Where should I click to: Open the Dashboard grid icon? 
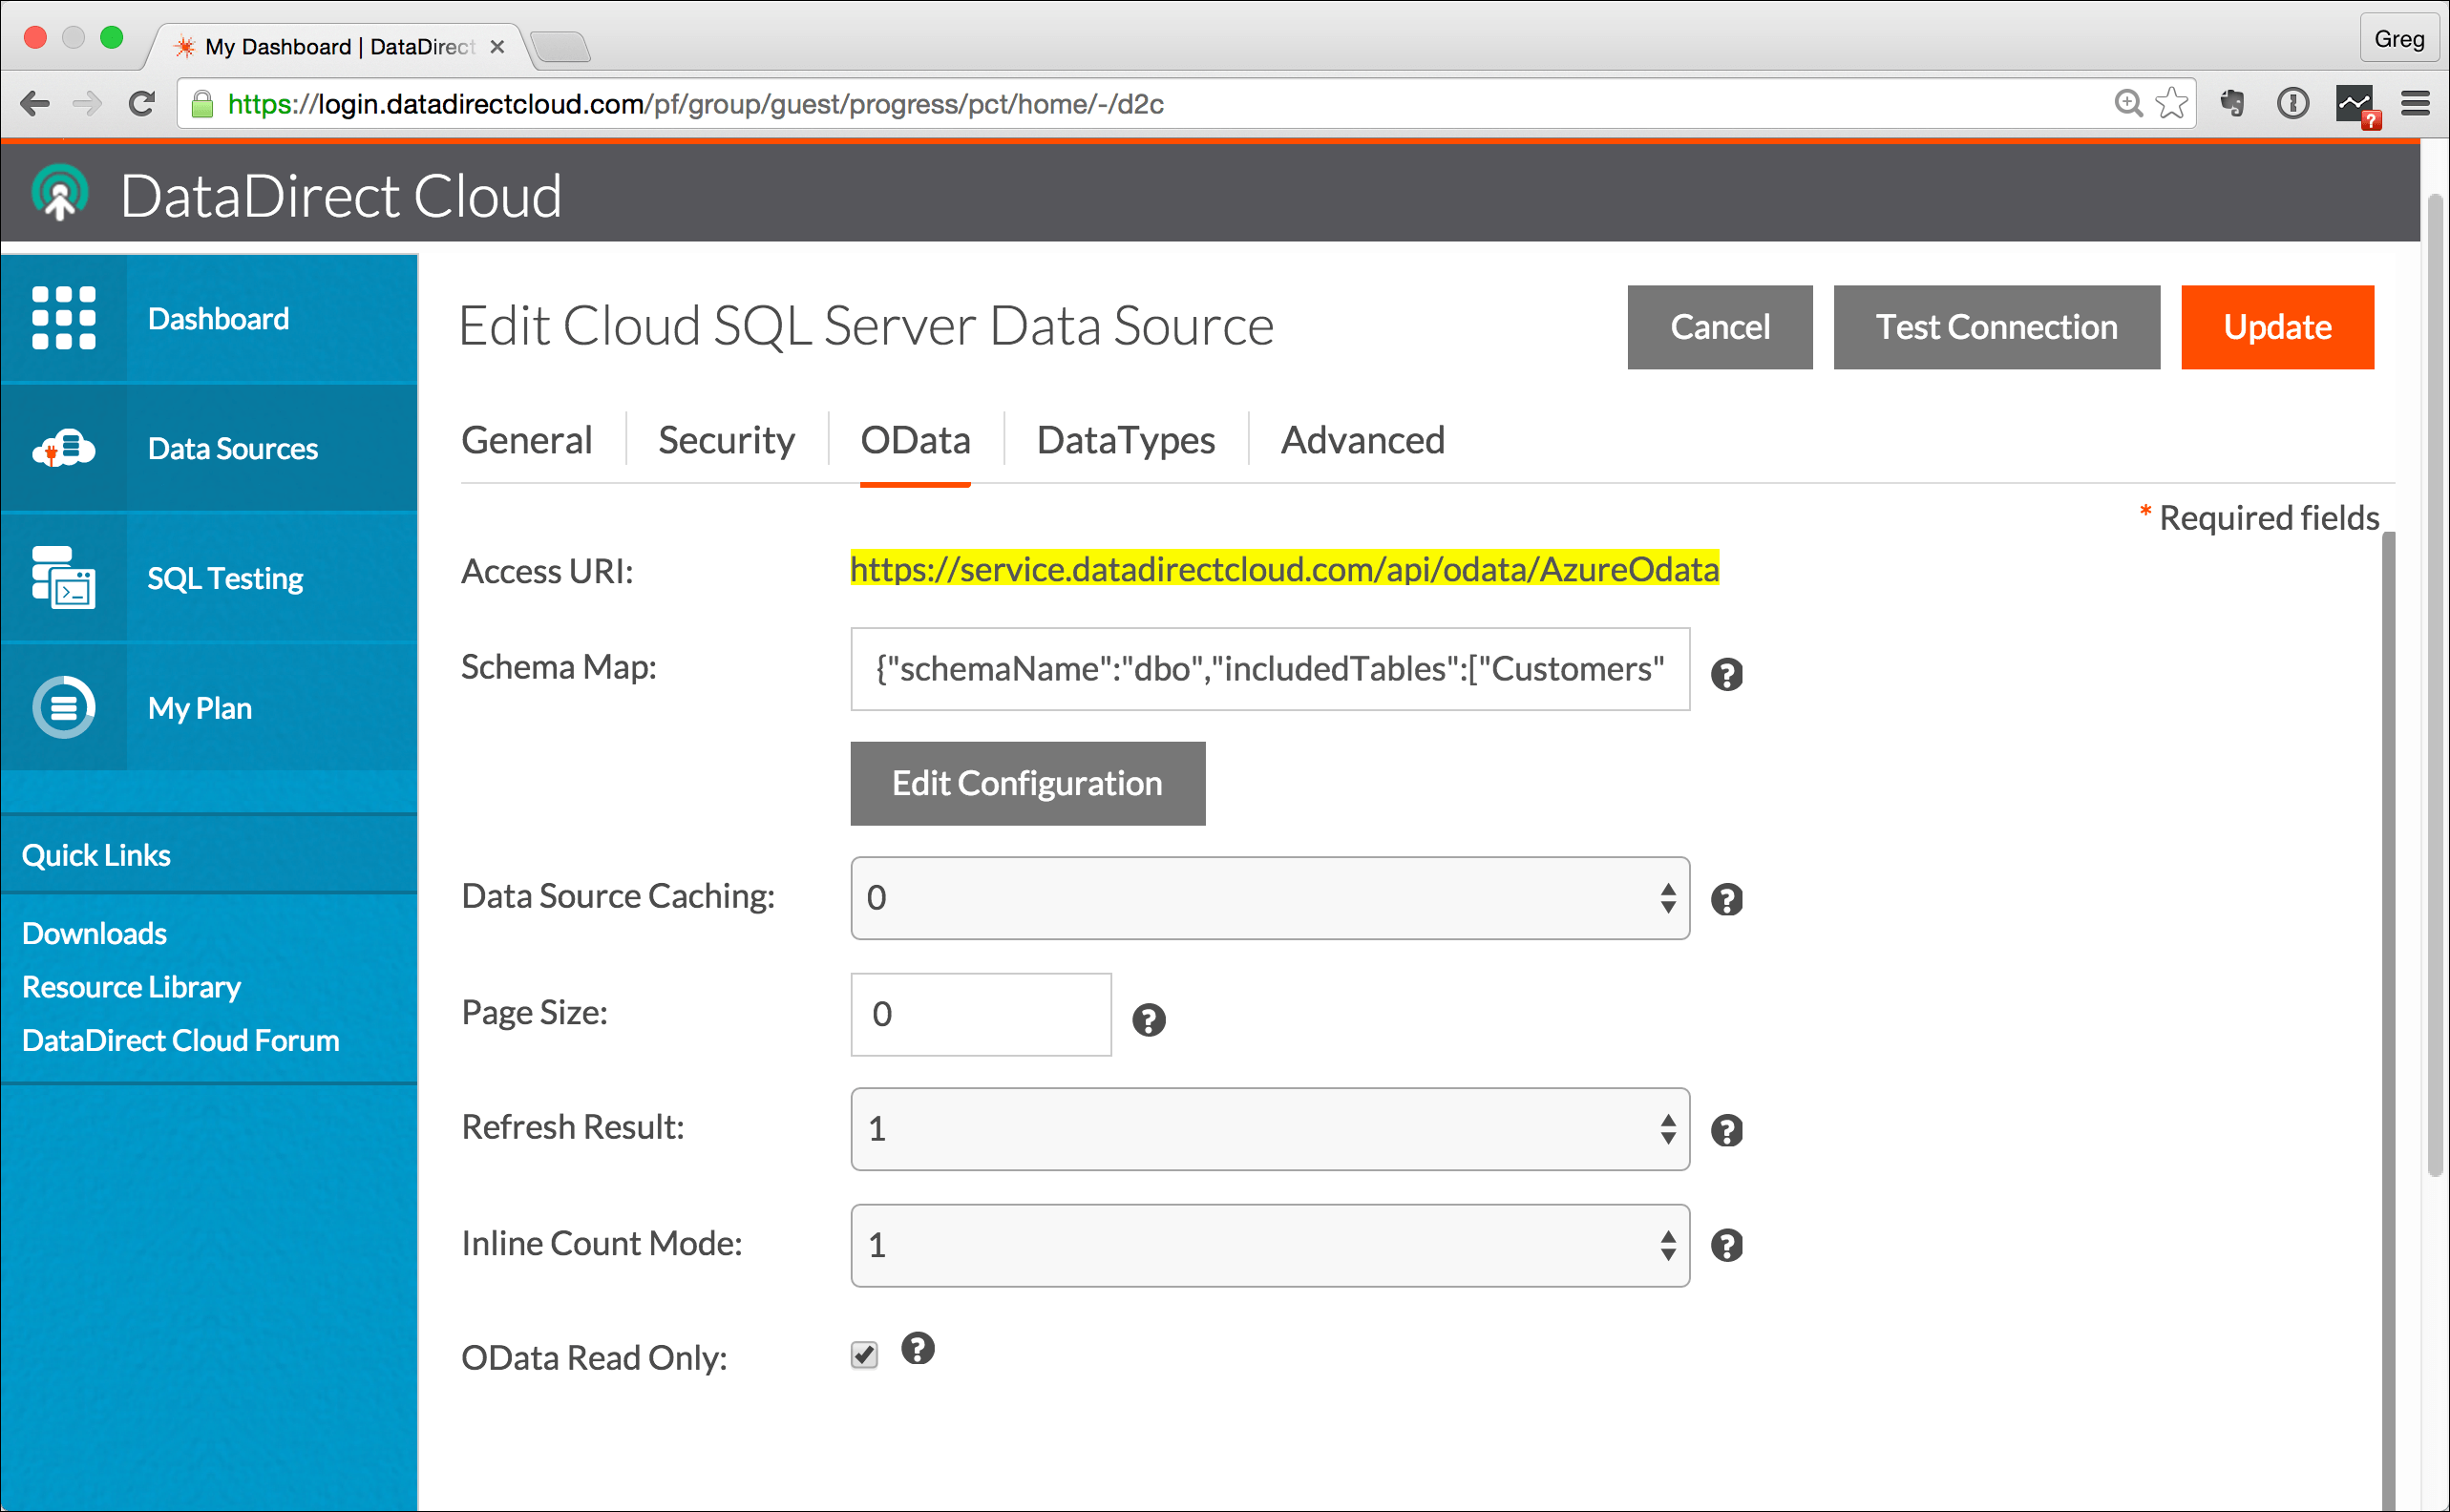64,319
